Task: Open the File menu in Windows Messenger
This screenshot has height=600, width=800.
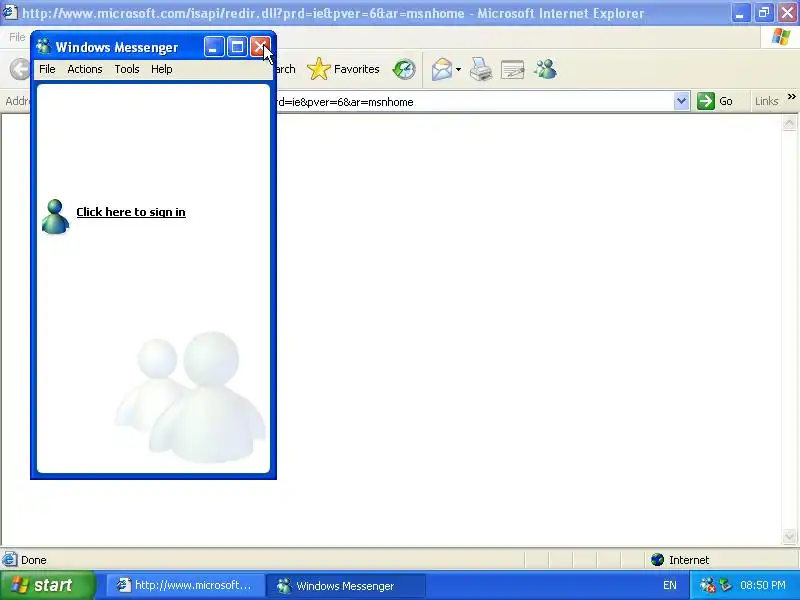Action: click(x=47, y=69)
